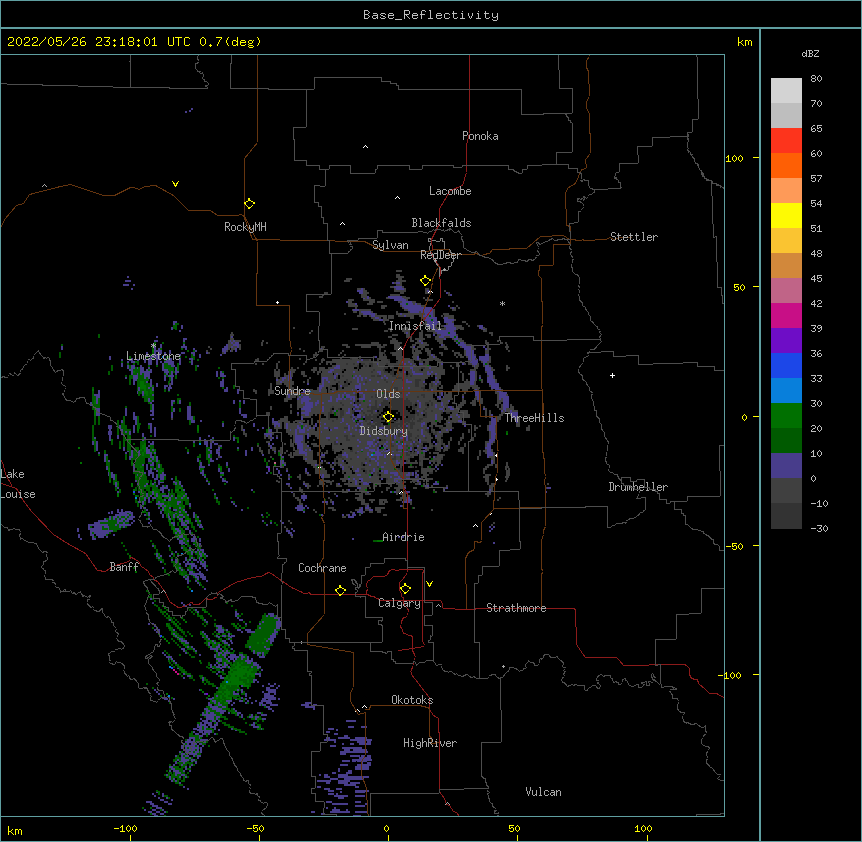The image size is (862, 842).
Task: Pick the blue 33-36 dBZ legend swatch
Action: [x=786, y=366]
